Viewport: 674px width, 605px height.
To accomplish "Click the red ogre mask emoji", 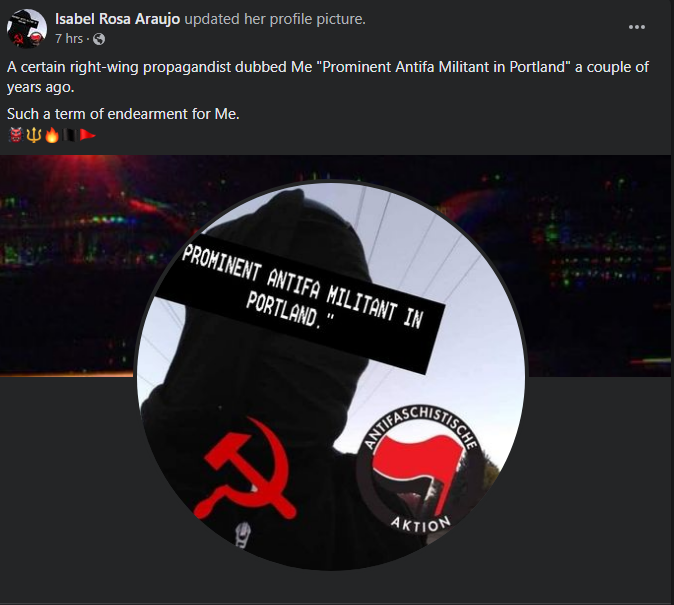I will 15,135.
